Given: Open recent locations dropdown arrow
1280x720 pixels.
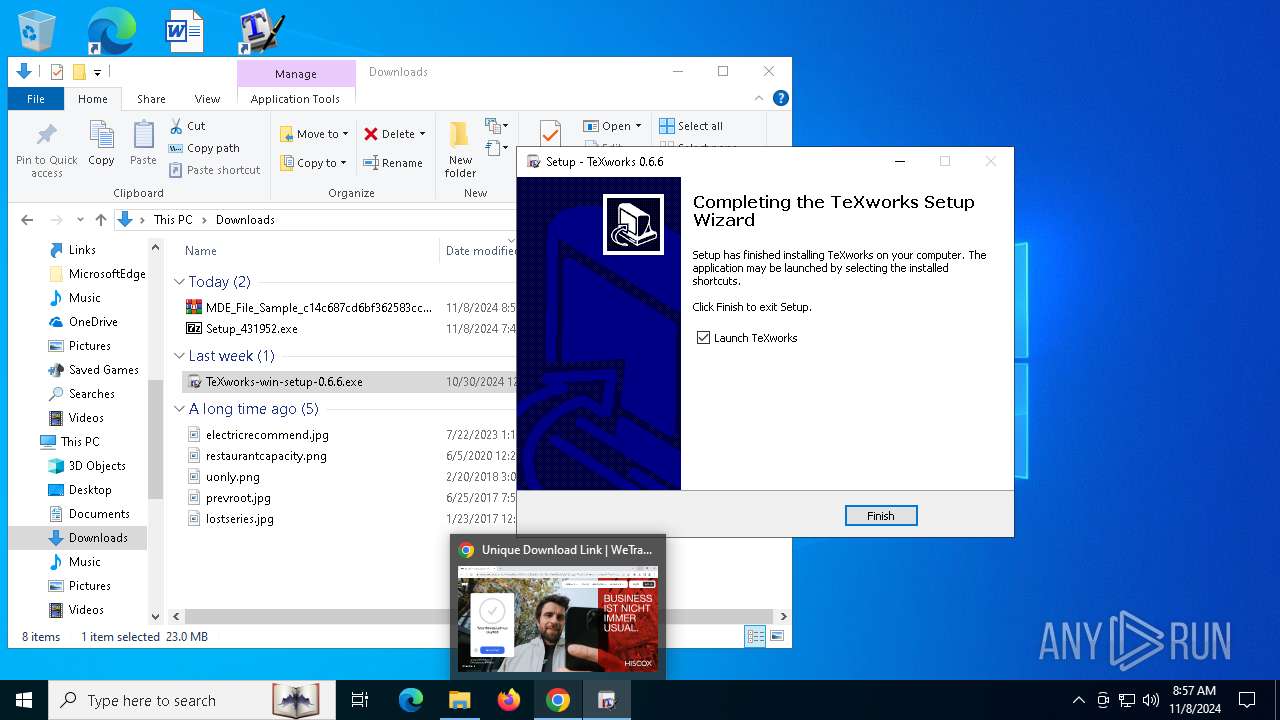Looking at the screenshot, I should 80,220.
